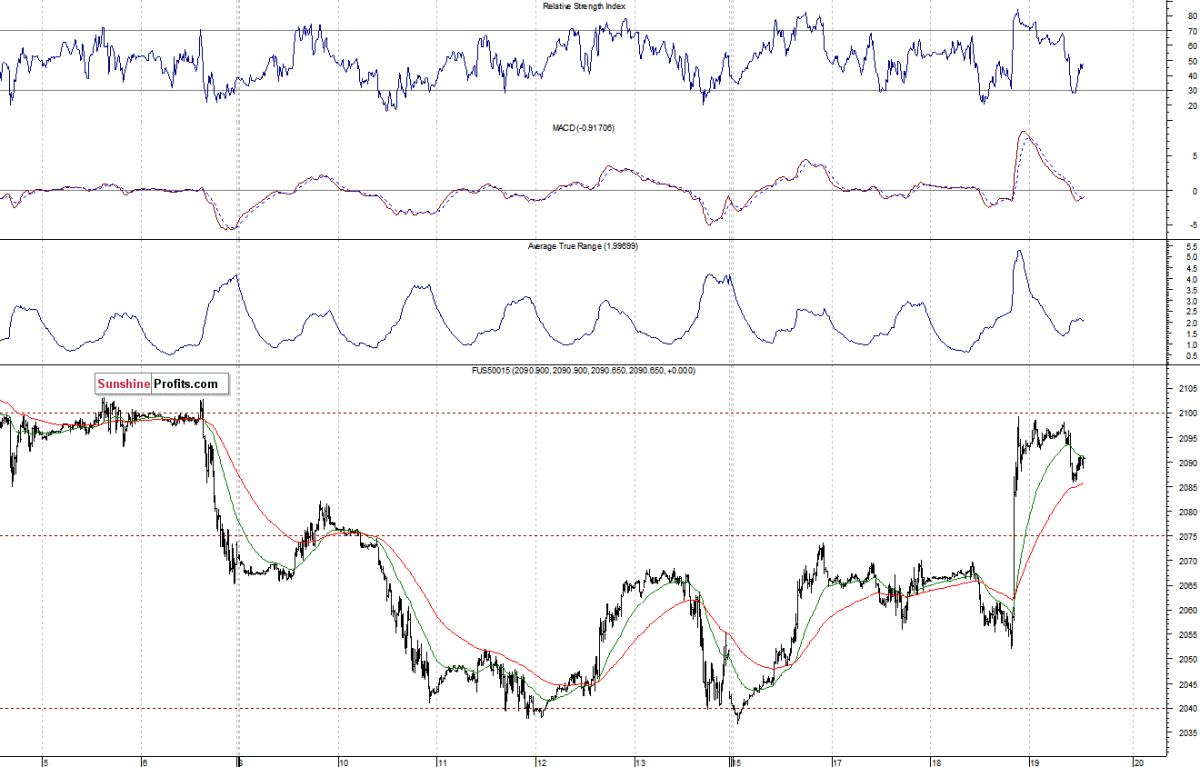Open the SunshineProfits.com logo link
This screenshot has width=1200, height=767.
(161, 384)
